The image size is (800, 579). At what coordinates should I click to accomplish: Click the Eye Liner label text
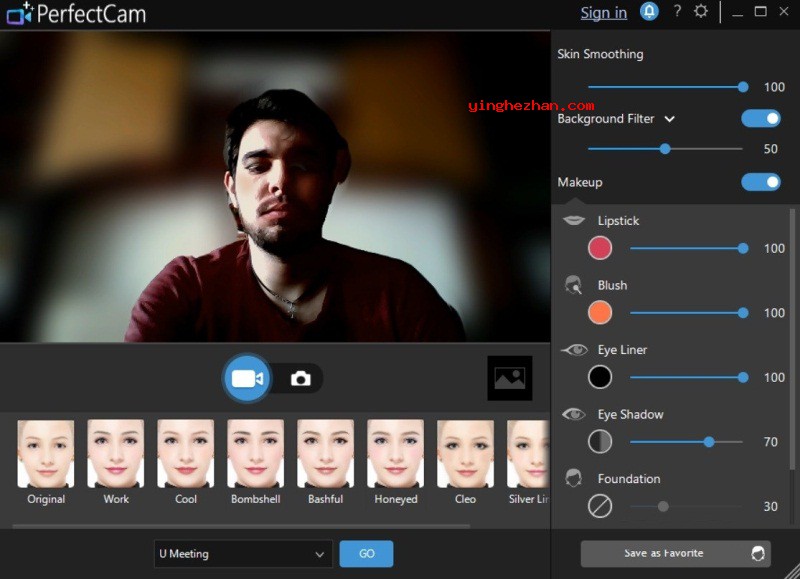(x=622, y=350)
